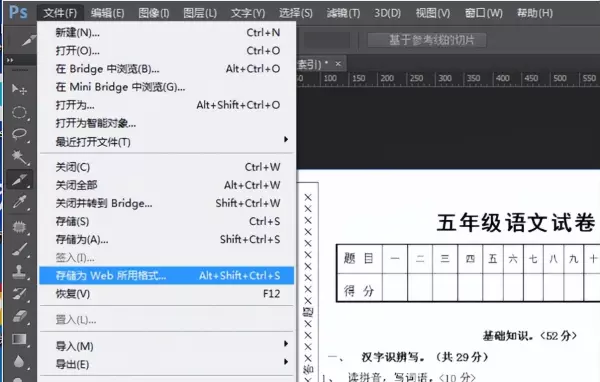Screen dimensions: 600x382
Task: Select the Eraser tool
Action: [x=19, y=316]
